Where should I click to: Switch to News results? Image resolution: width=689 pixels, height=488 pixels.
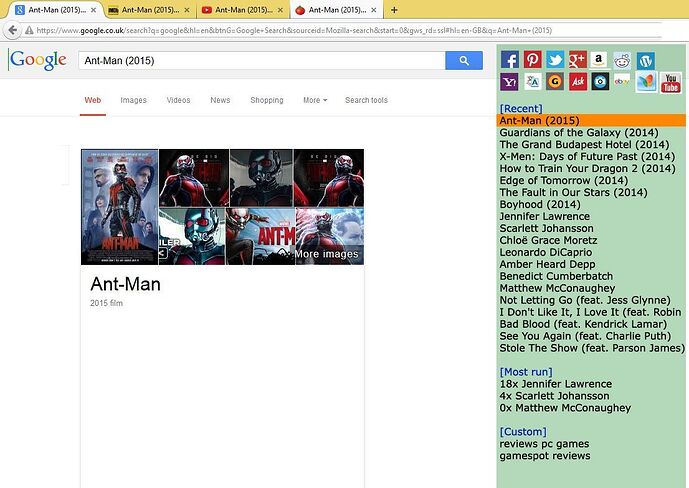(220, 100)
